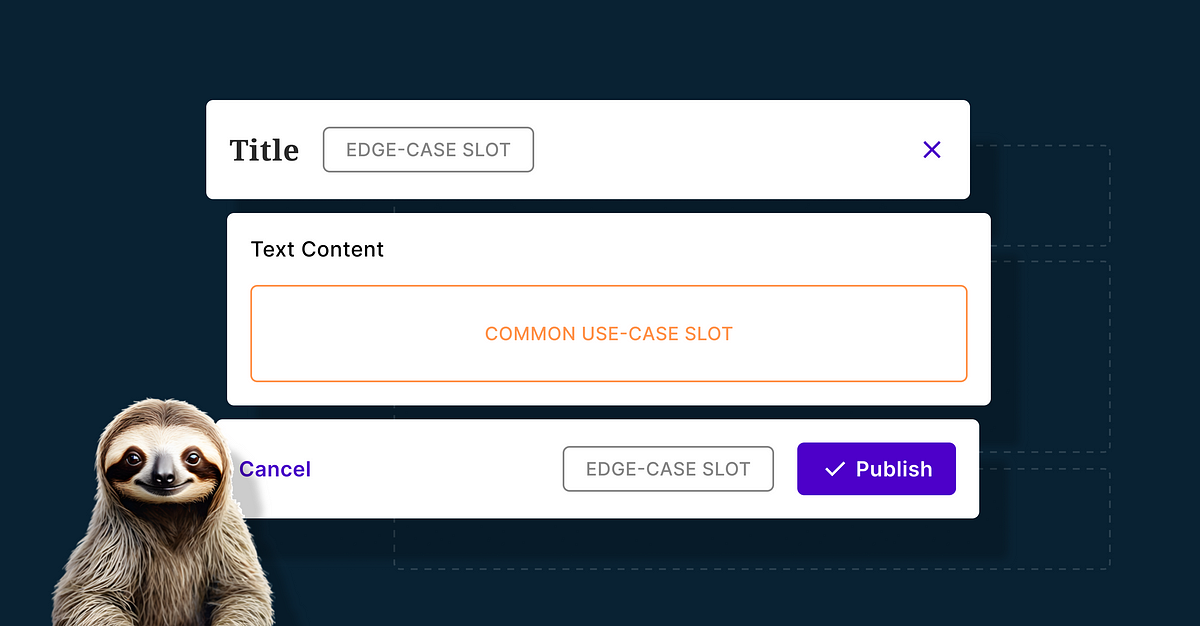Image resolution: width=1200 pixels, height=626 pixels.
Task: Click the checkmark icon on the Publish button
Action: [x=834, y=469]
